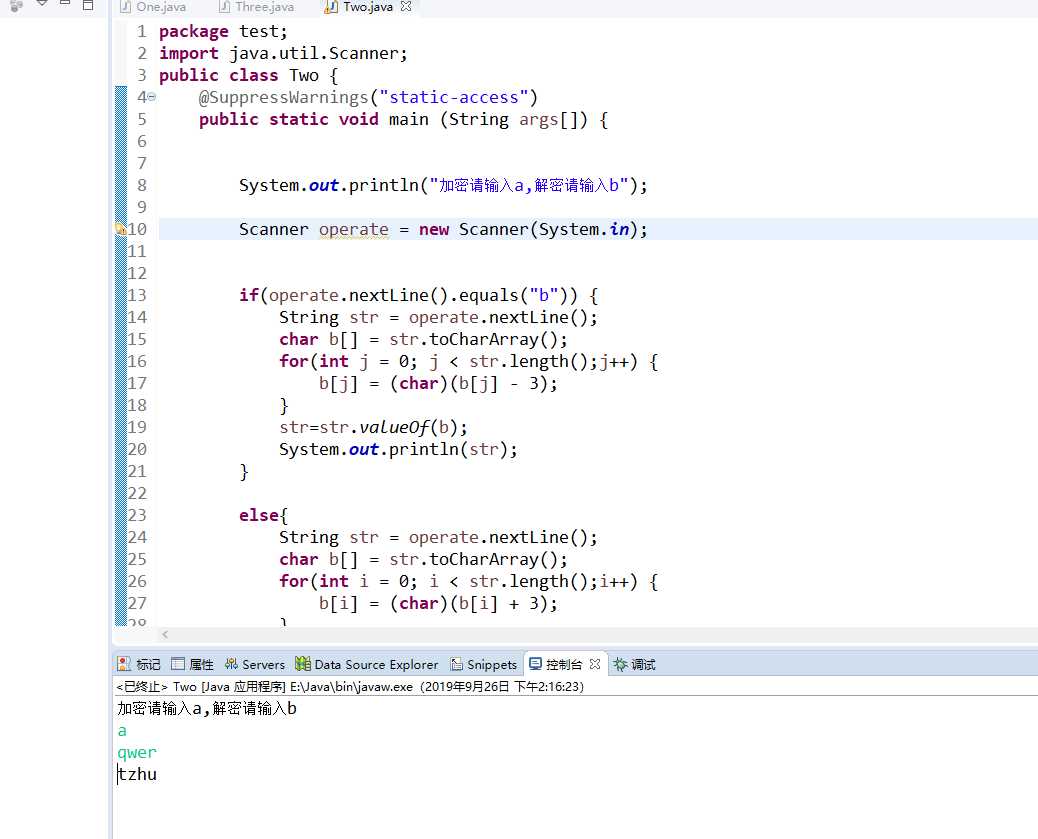Click 'public class Two {' line
This screenshot has width=1038, height=839.
tap(248, 75)
